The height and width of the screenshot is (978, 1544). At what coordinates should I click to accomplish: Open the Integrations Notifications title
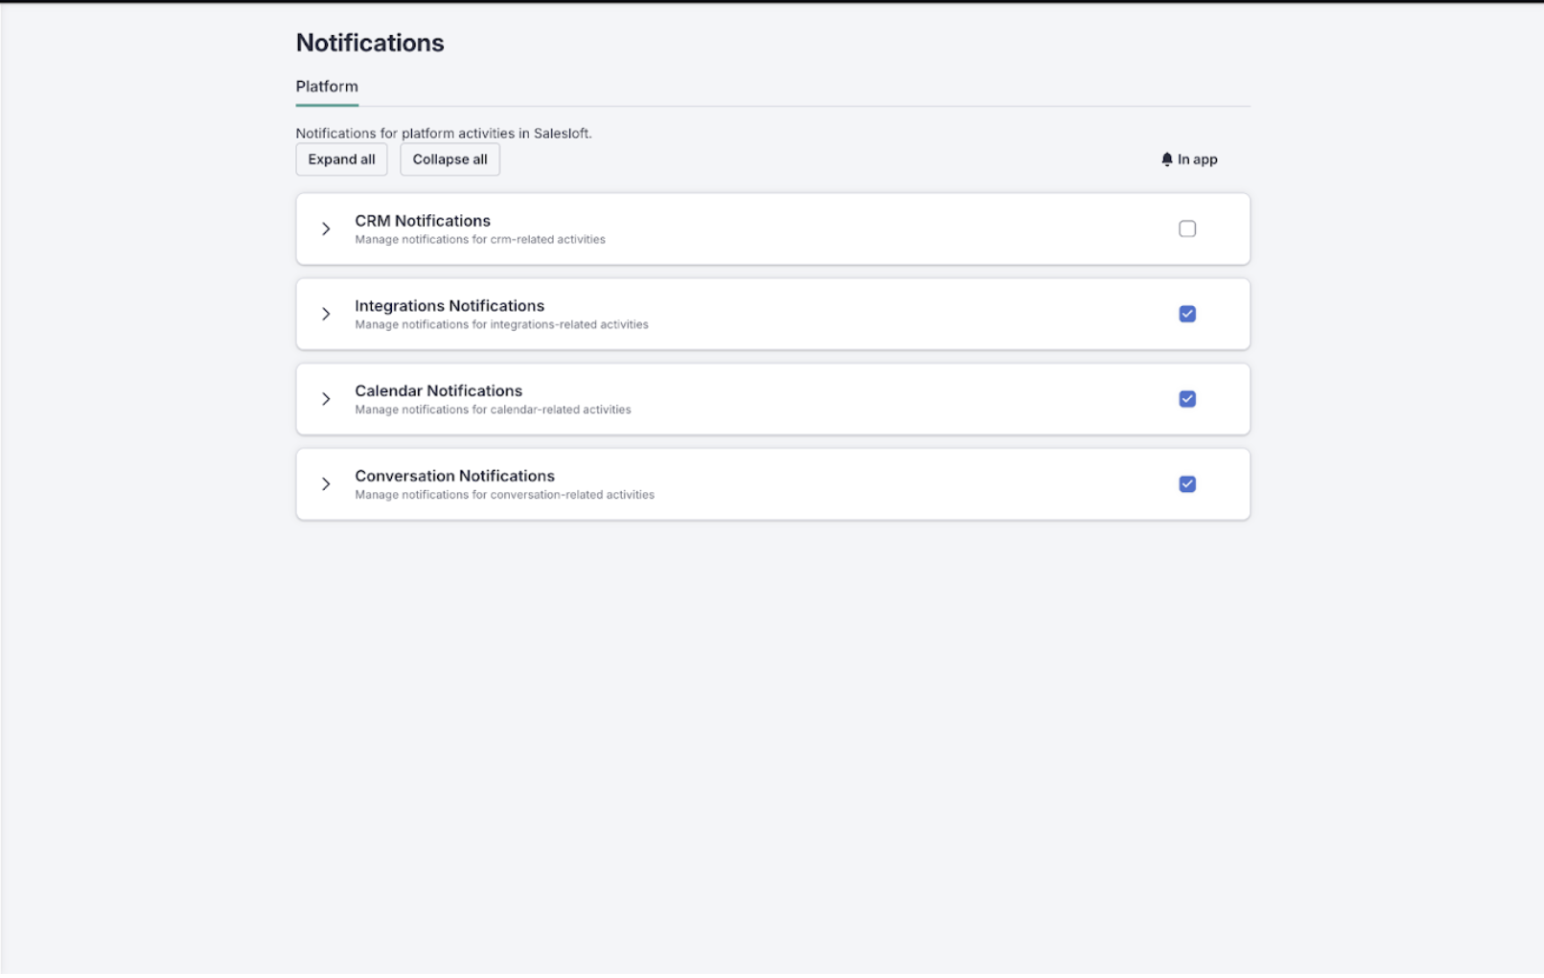point(450,306)
